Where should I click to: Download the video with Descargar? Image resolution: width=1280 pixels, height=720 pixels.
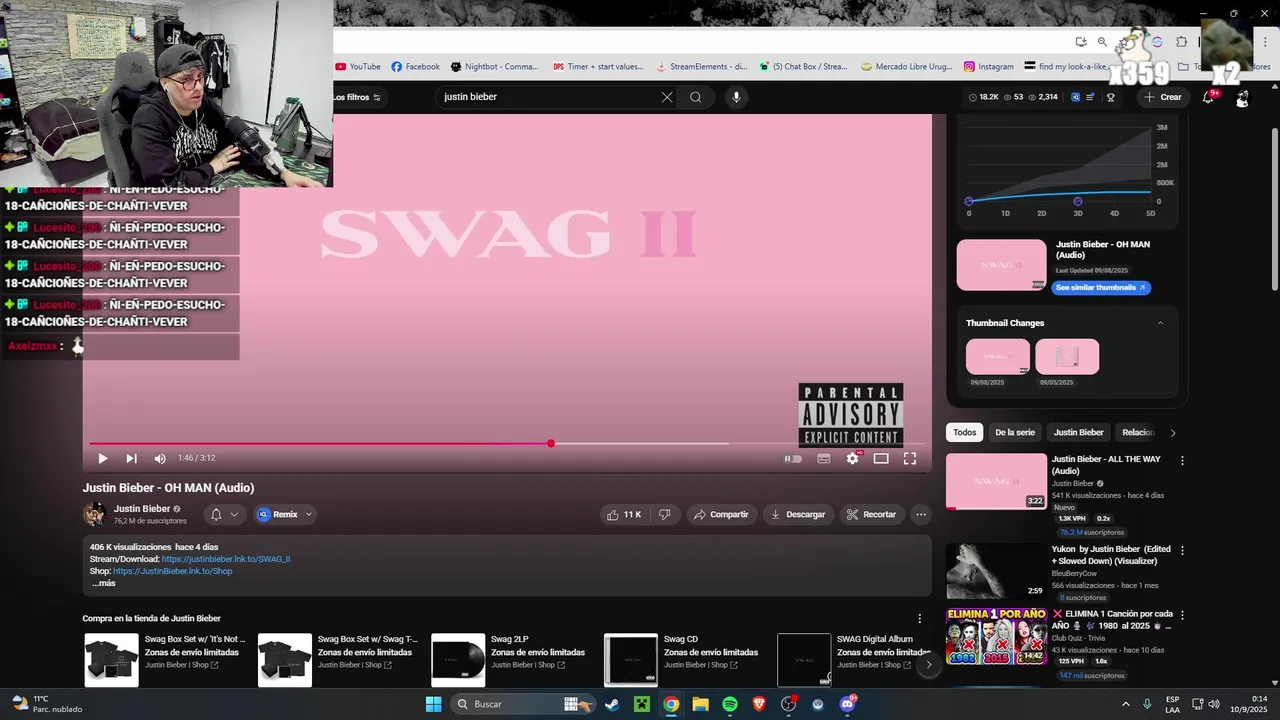[797, 514]
